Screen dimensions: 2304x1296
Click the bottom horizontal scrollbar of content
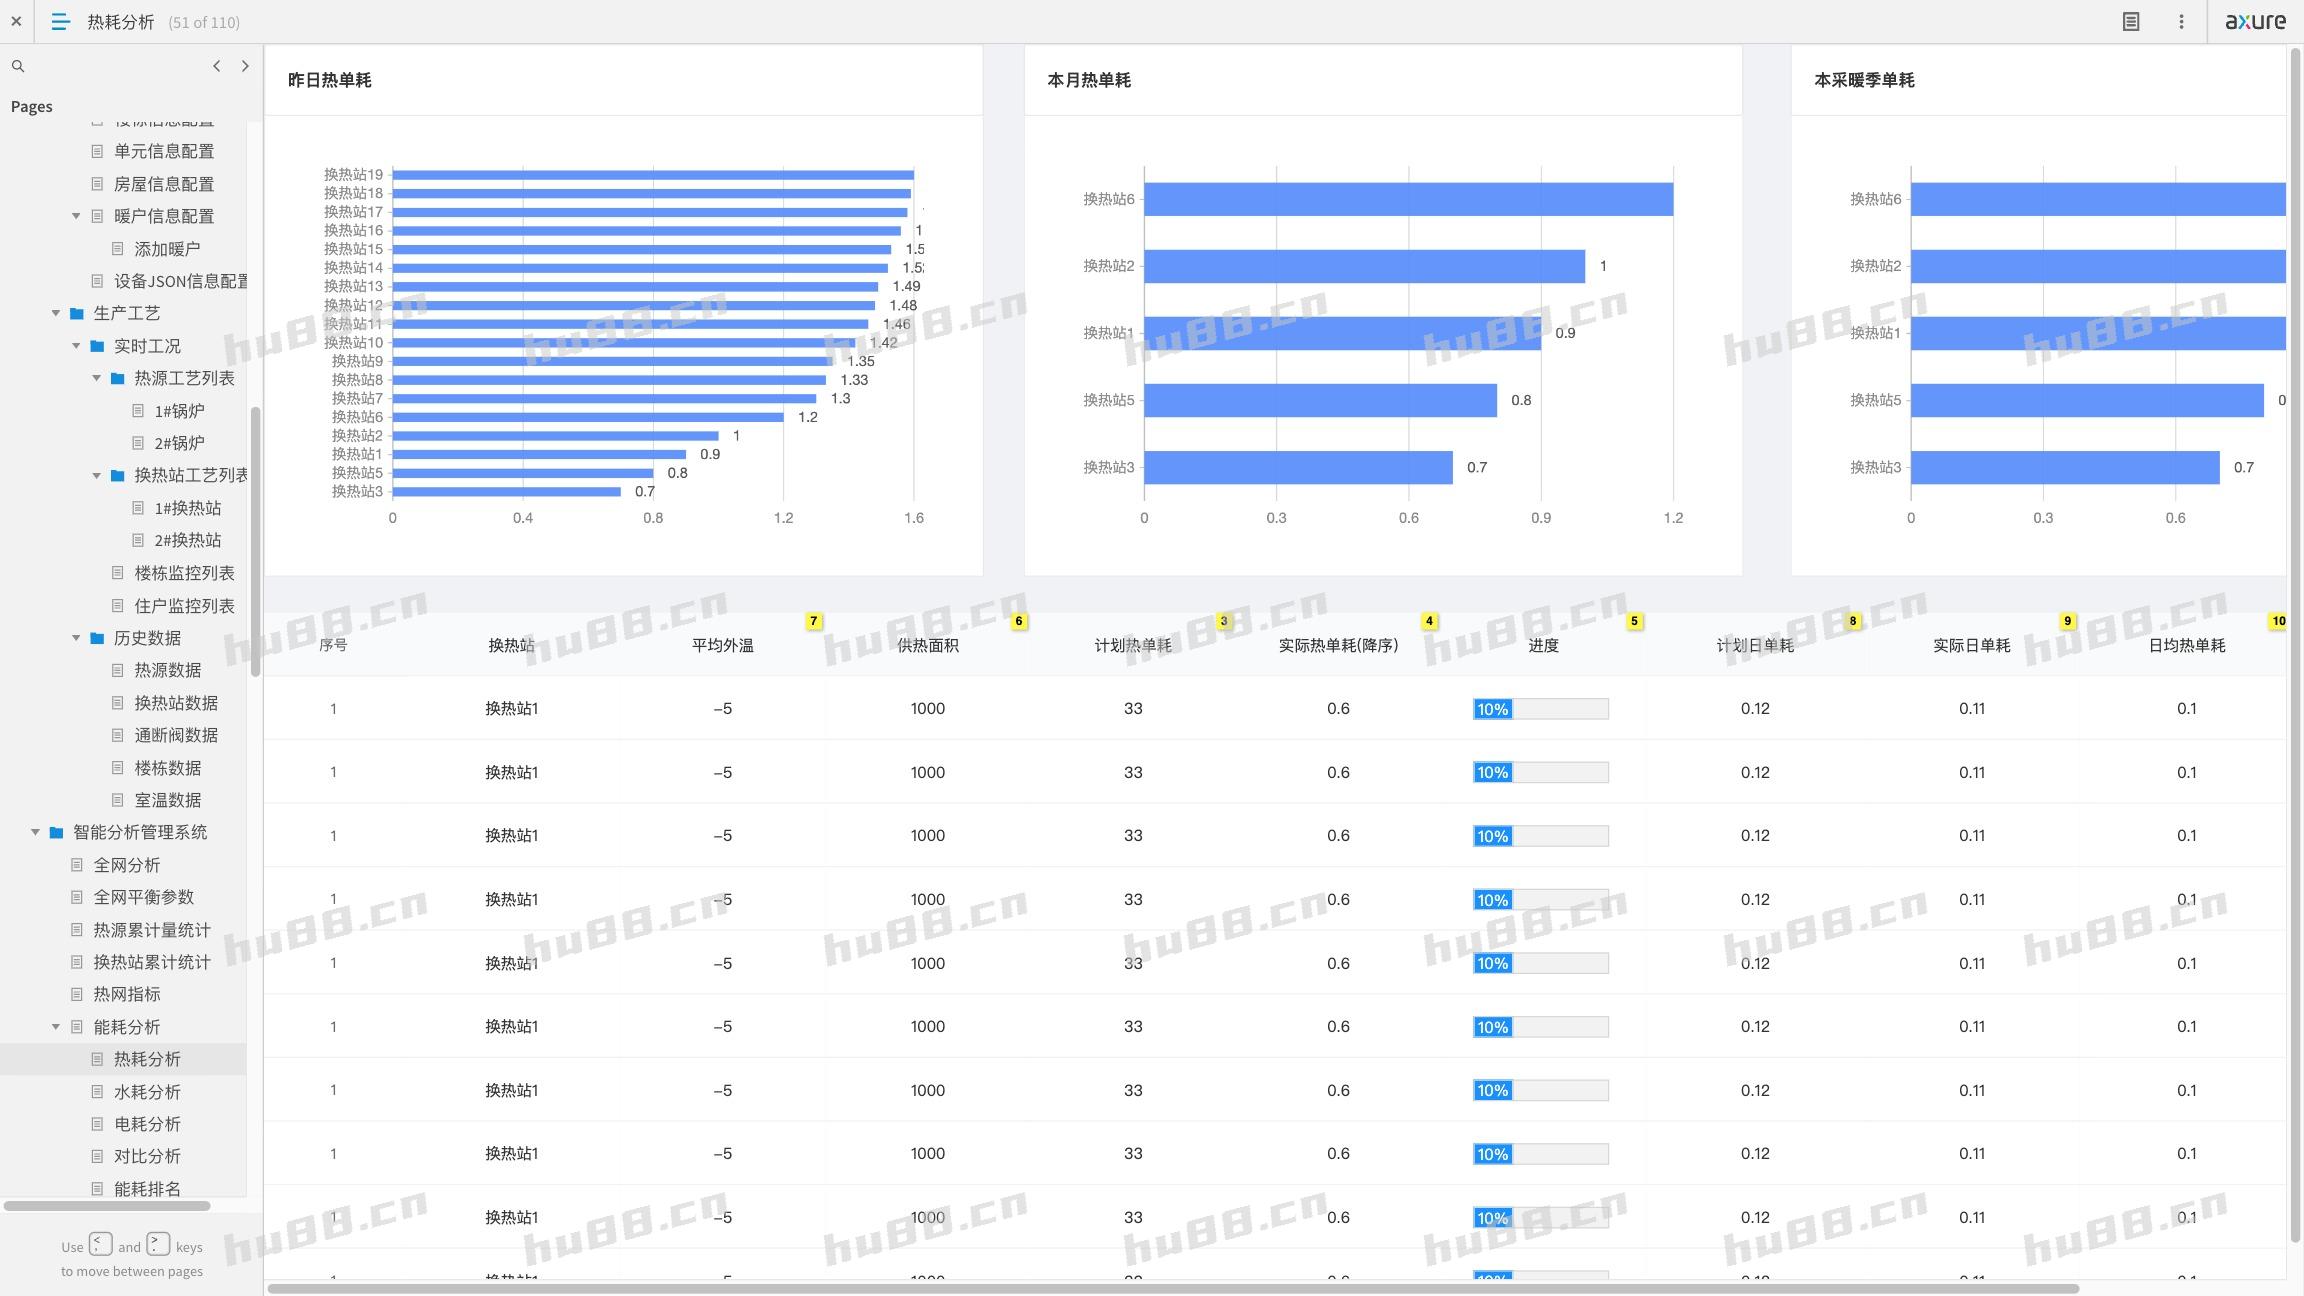click(1172, 1288)
